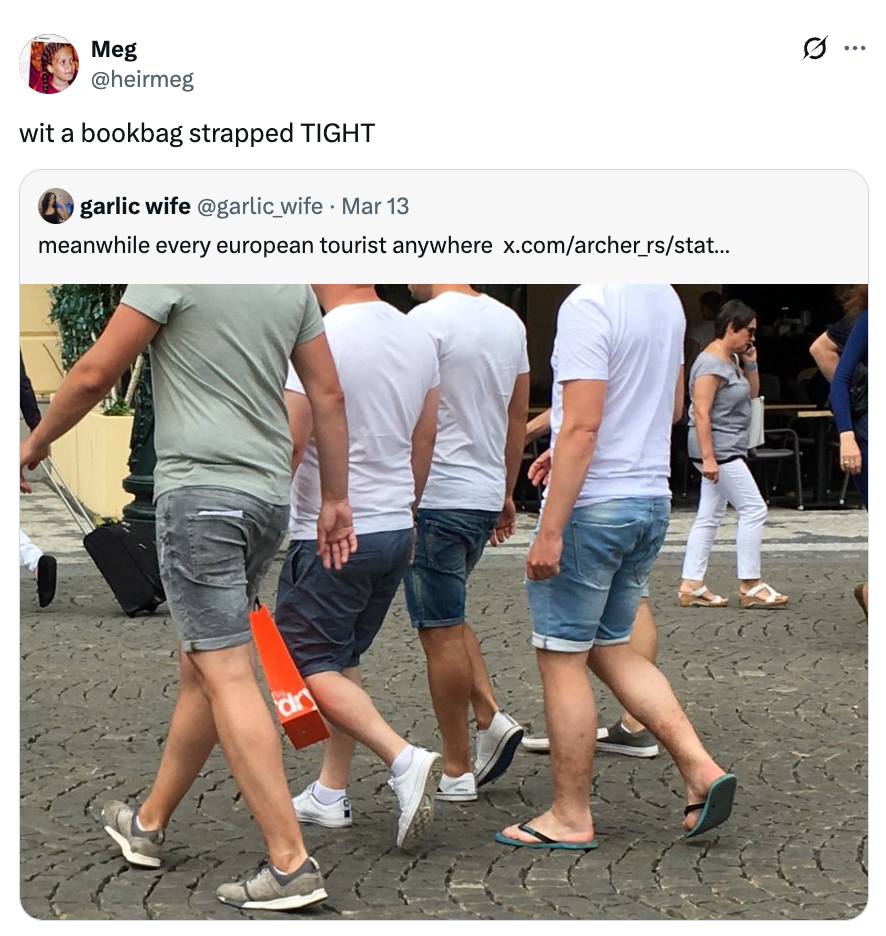Click the Grok circle-slash icon
Screen dimensions: 886x936
point(814,48)
